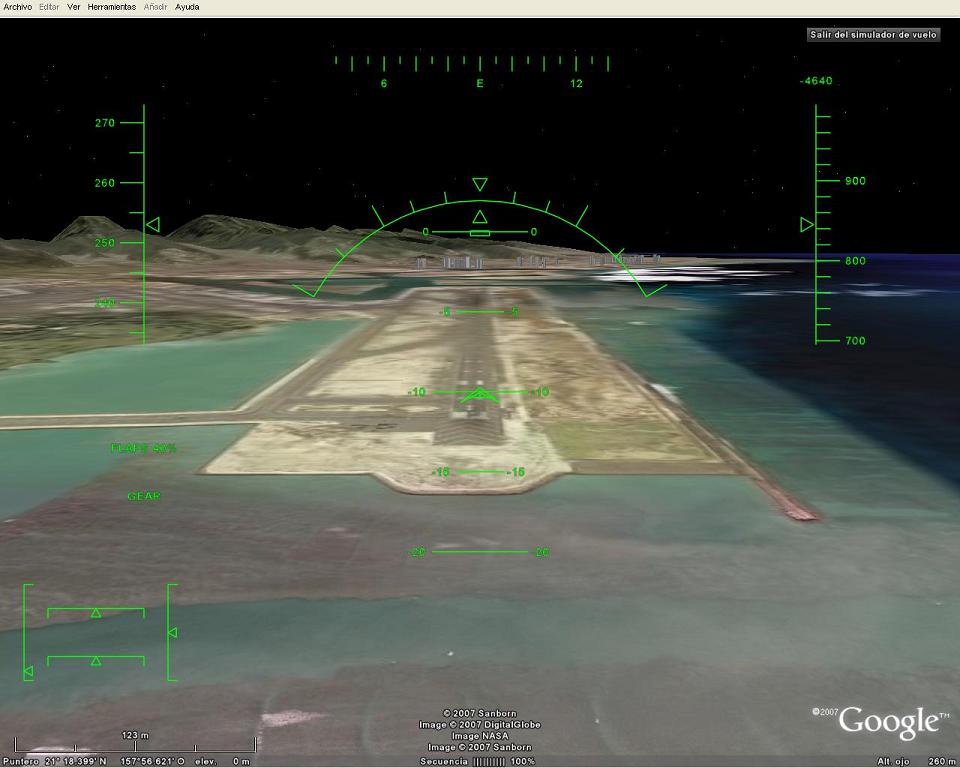Click the FLAPS status text
The width and height of the screenshot is (960, 768).
143,448
